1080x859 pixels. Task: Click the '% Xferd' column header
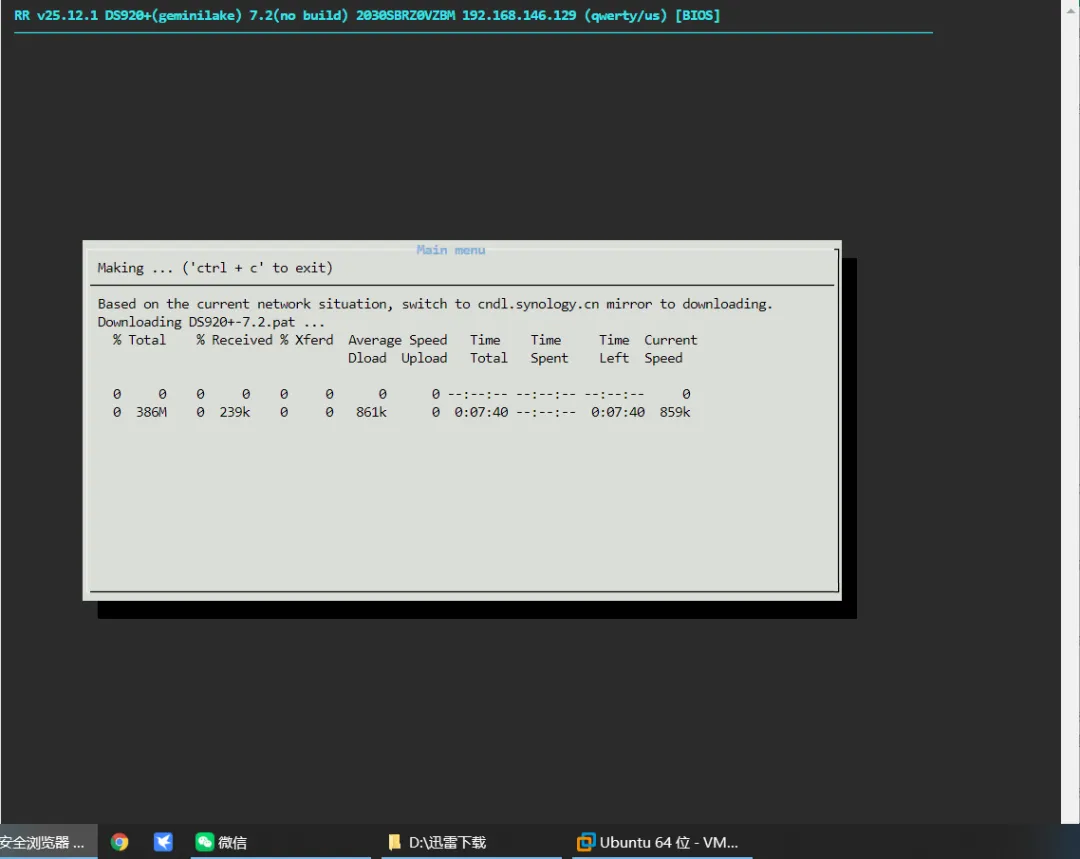click(307, 340)
